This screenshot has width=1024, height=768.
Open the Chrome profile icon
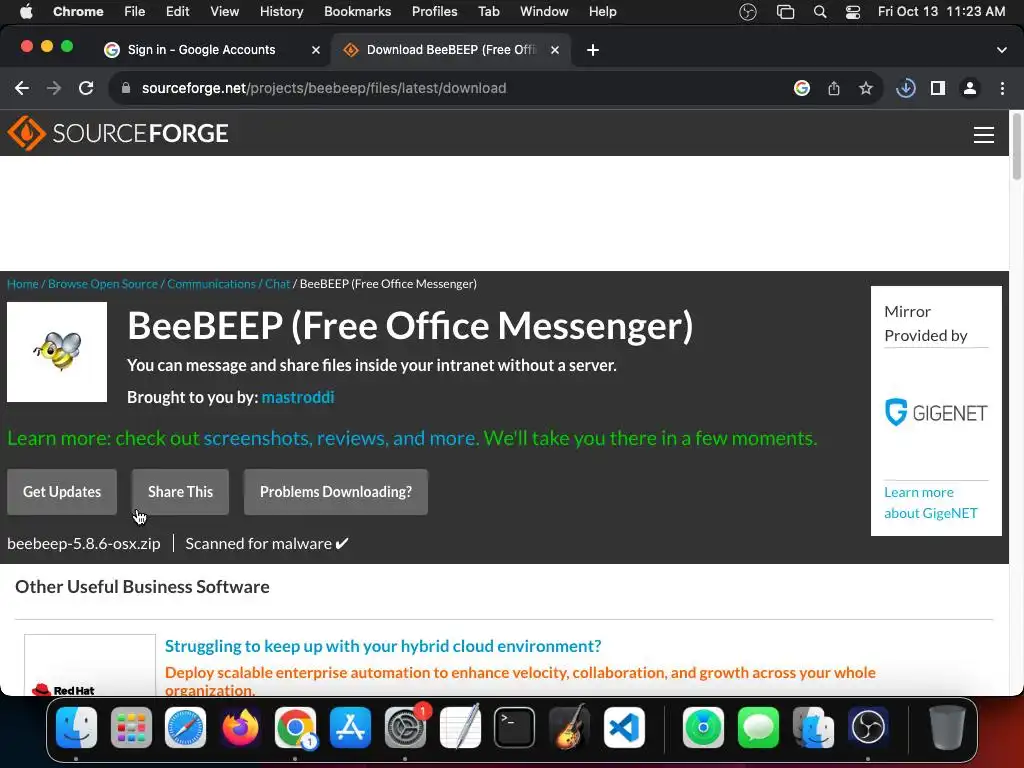pos(970,88)
